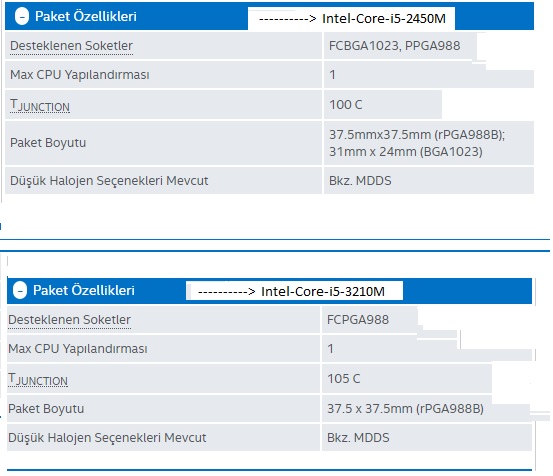Select the FCPGA988 socket value

[x=358, y=320]
